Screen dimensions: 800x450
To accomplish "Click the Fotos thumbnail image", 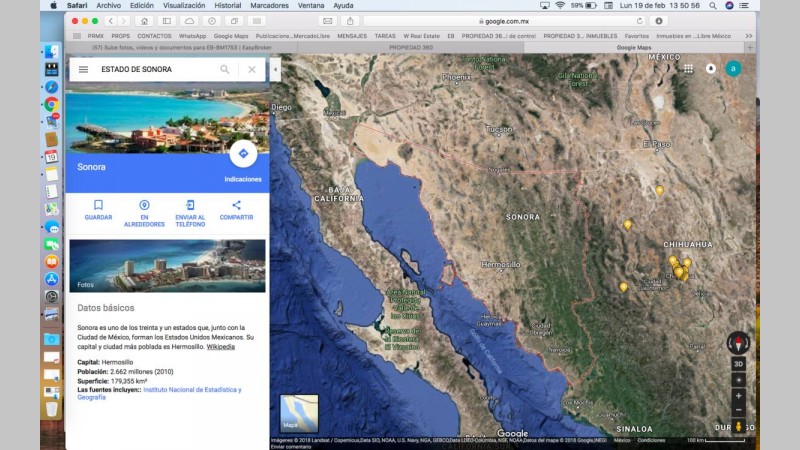I will [x=168, y=265].
